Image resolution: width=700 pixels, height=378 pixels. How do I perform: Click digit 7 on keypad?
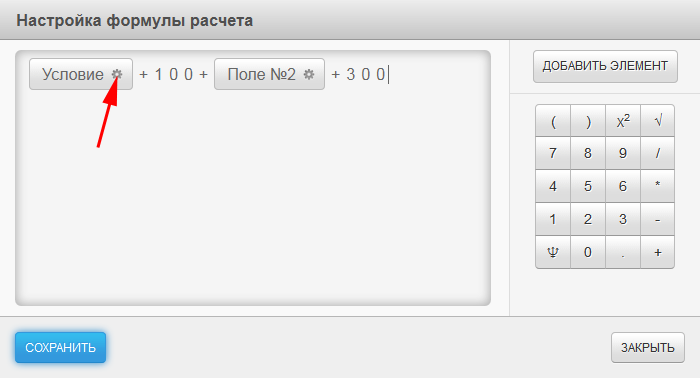point(553,153)
